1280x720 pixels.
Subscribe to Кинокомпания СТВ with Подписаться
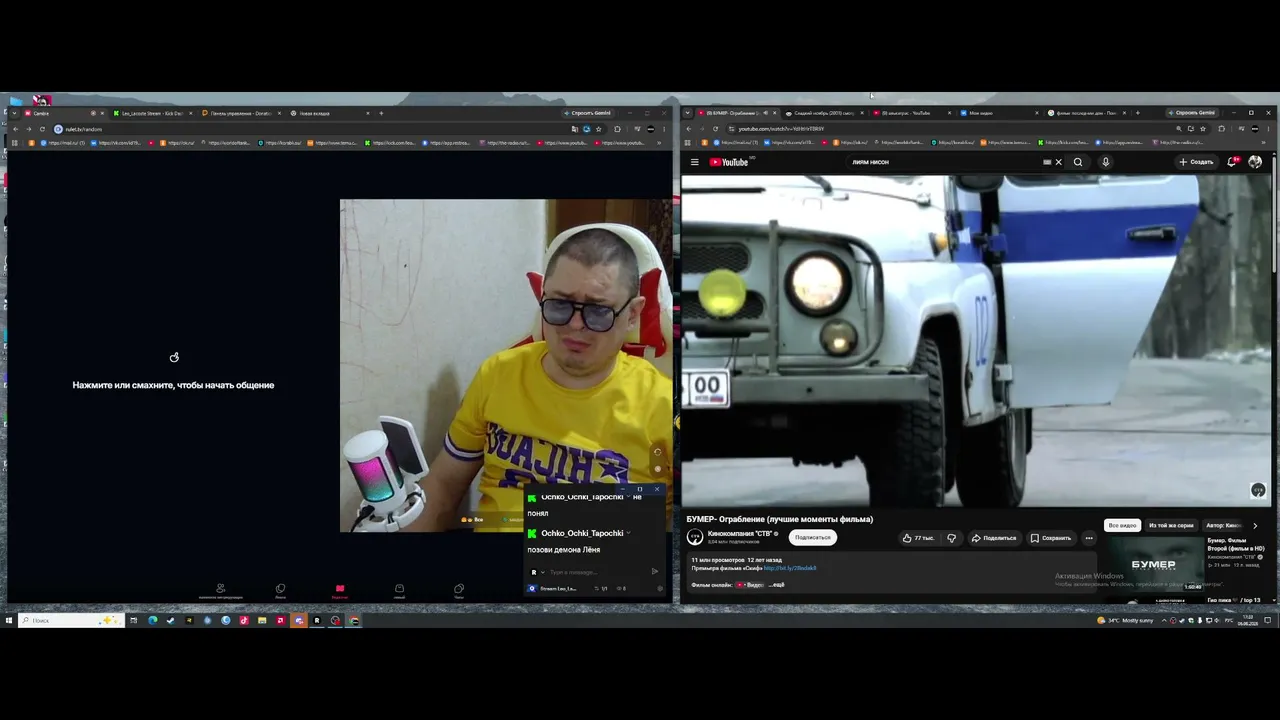[813, 538]
